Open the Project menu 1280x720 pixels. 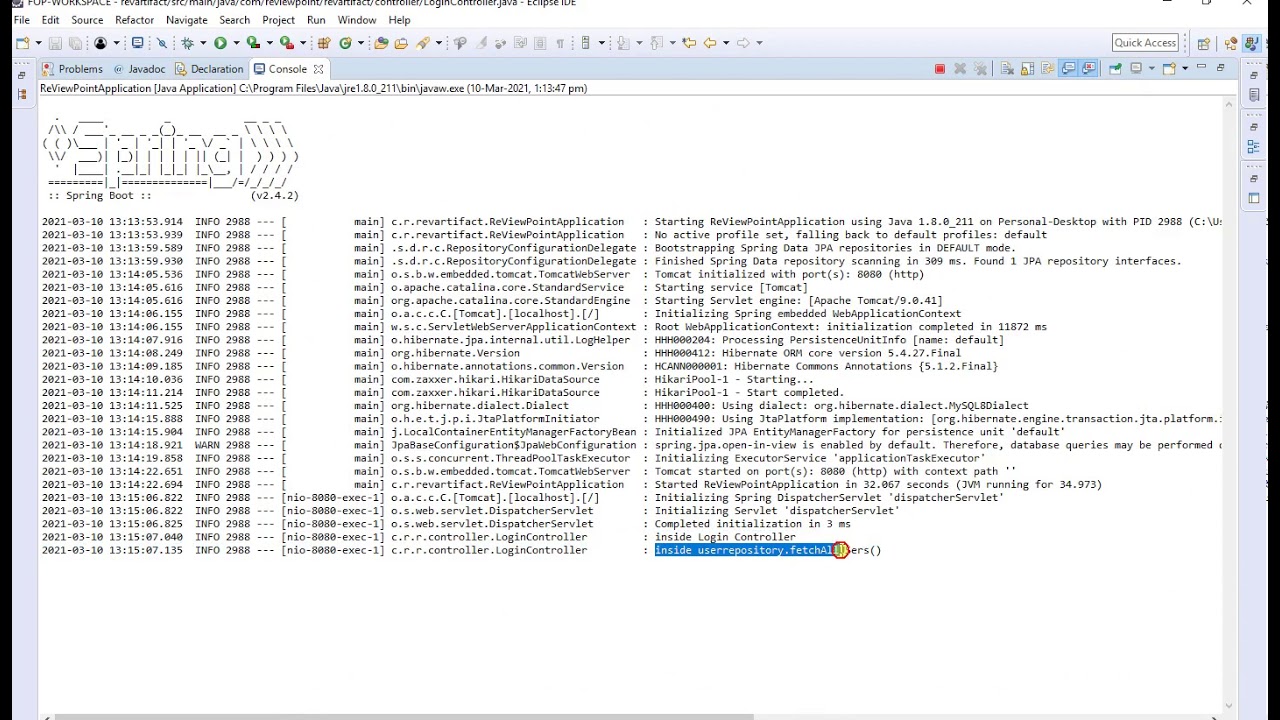pos(278,20)
